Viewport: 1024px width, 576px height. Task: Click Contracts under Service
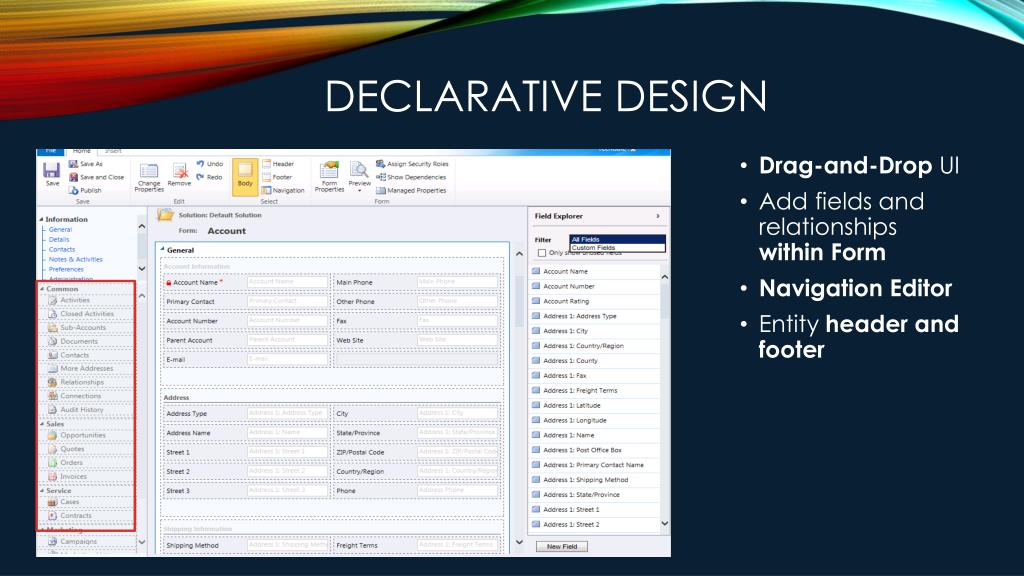(x=76, y=515)
